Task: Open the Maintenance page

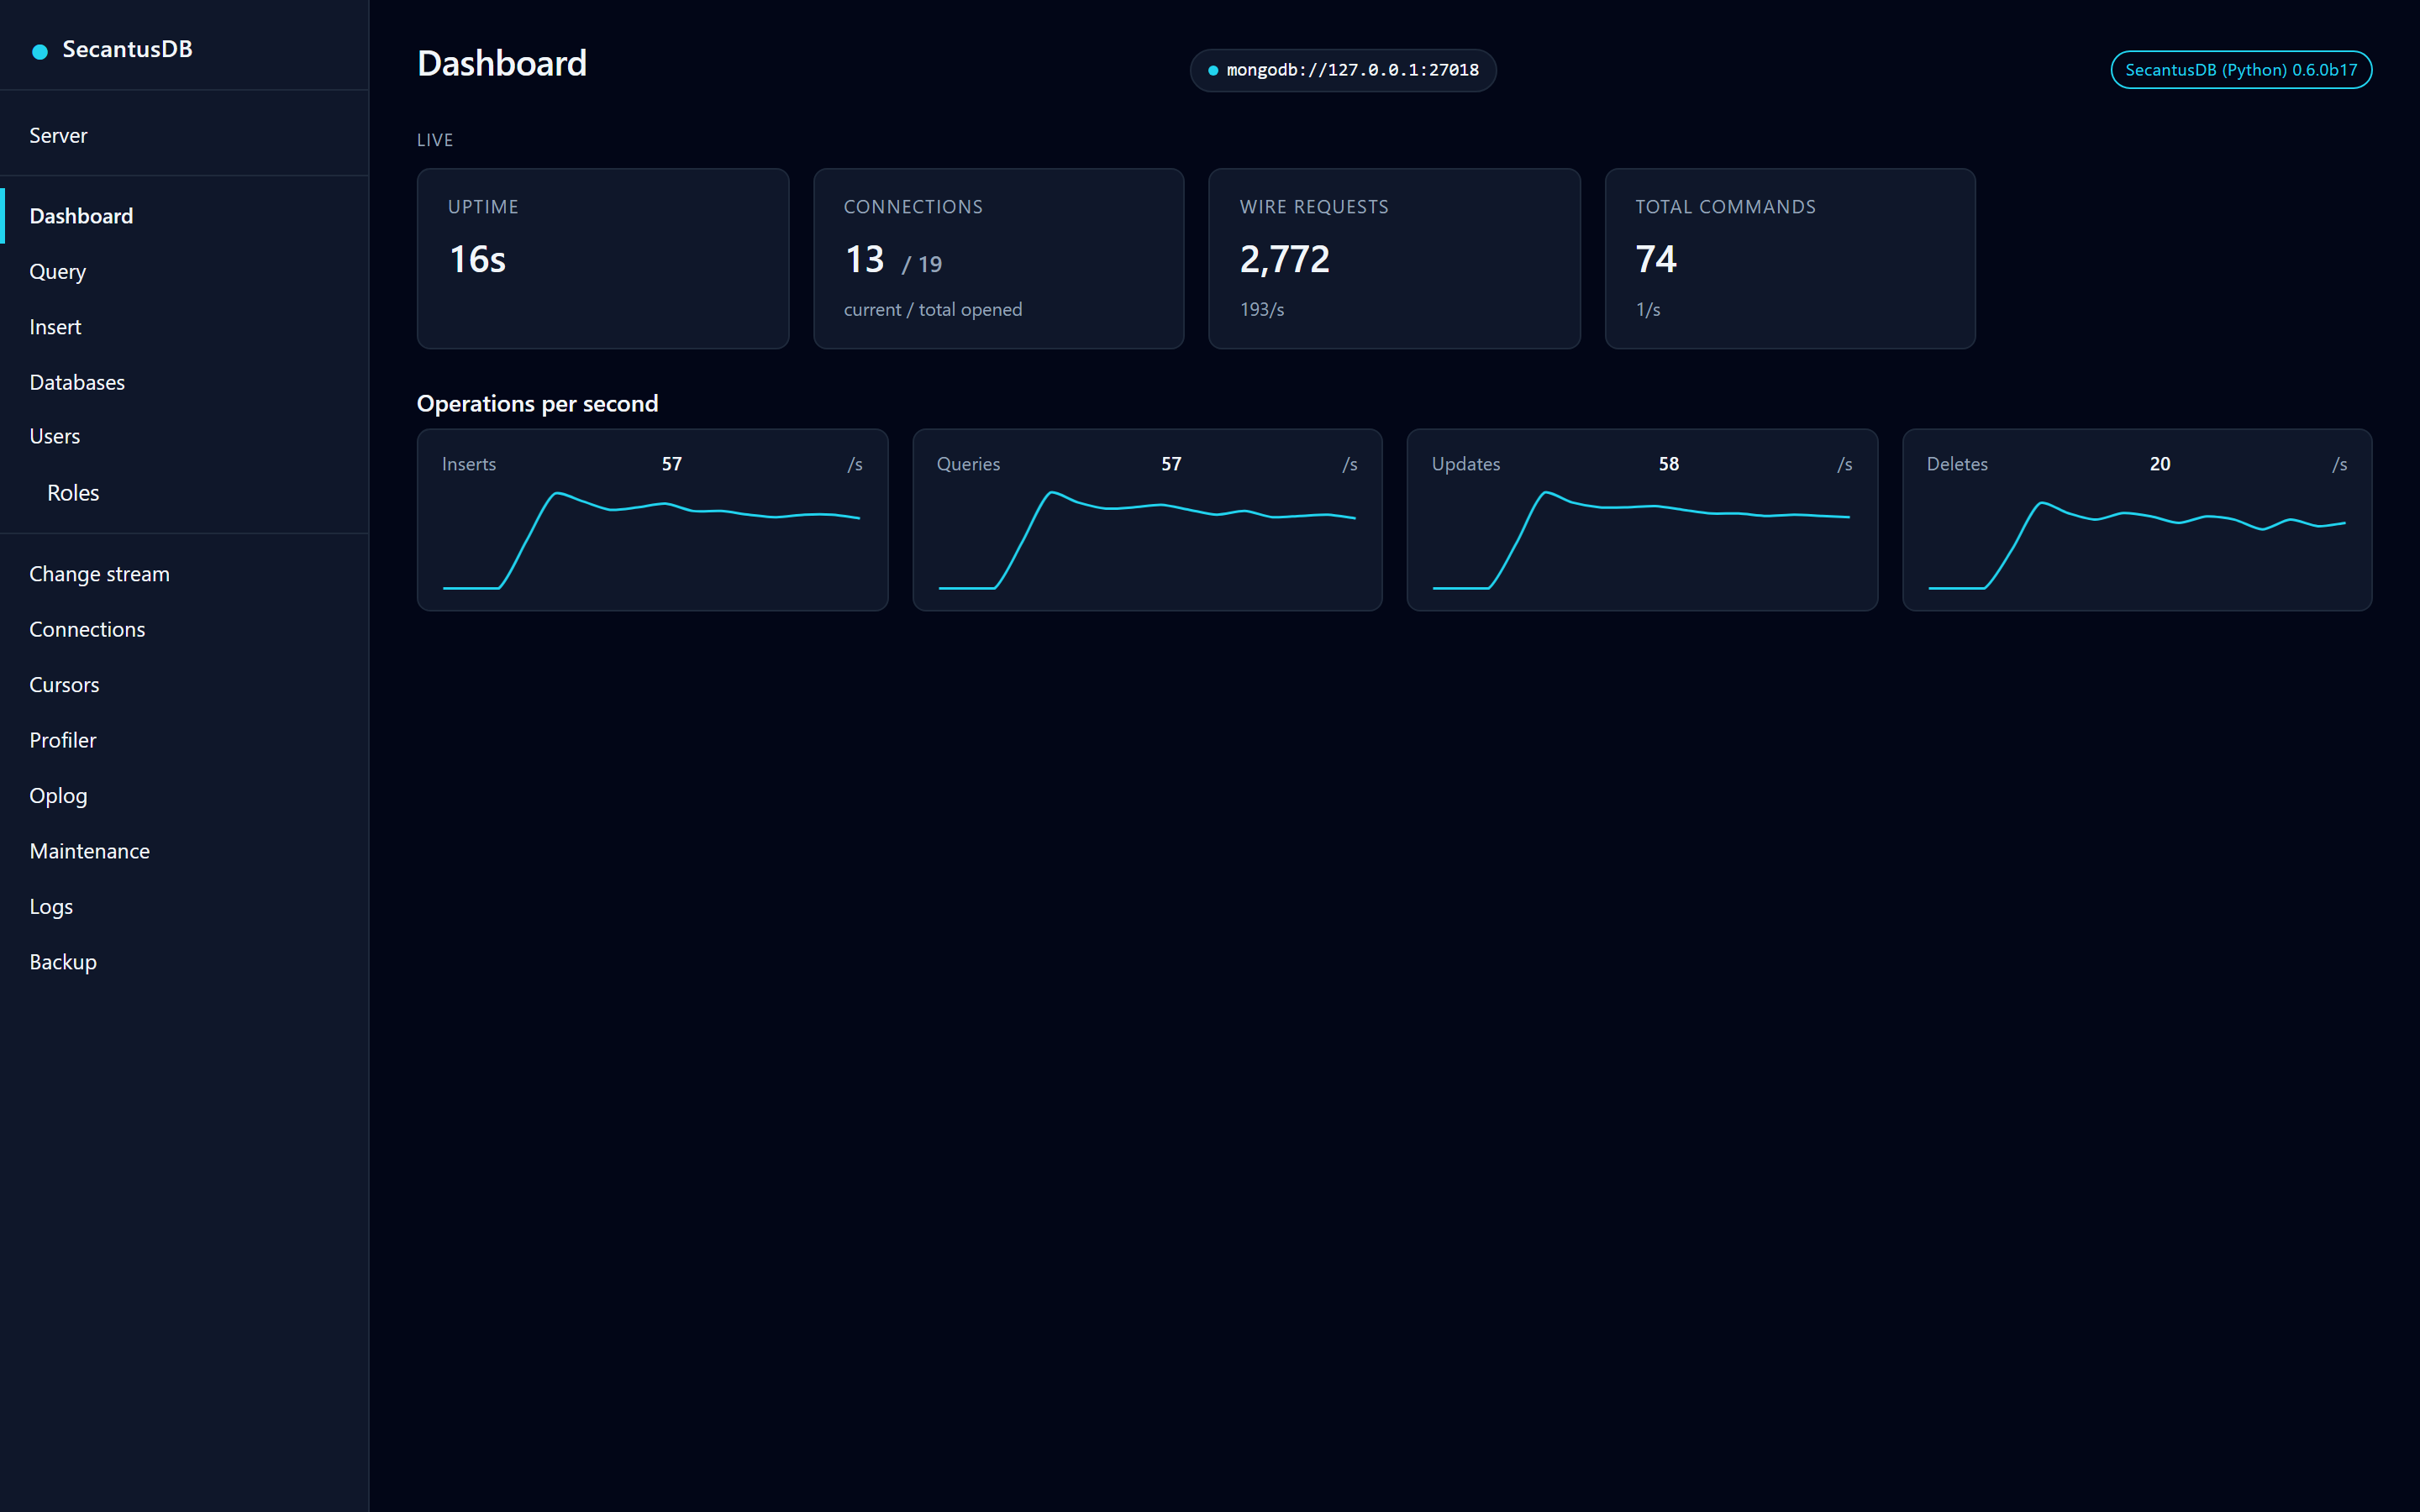Action: pos(184,851)
